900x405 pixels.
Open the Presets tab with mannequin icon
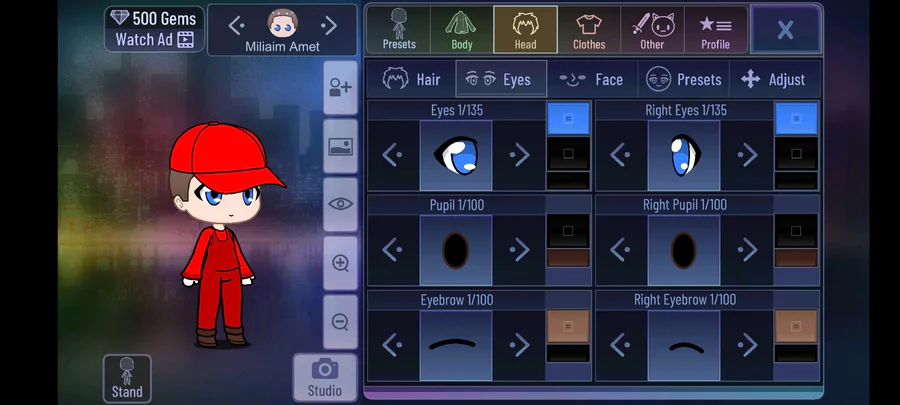point(399,30)
